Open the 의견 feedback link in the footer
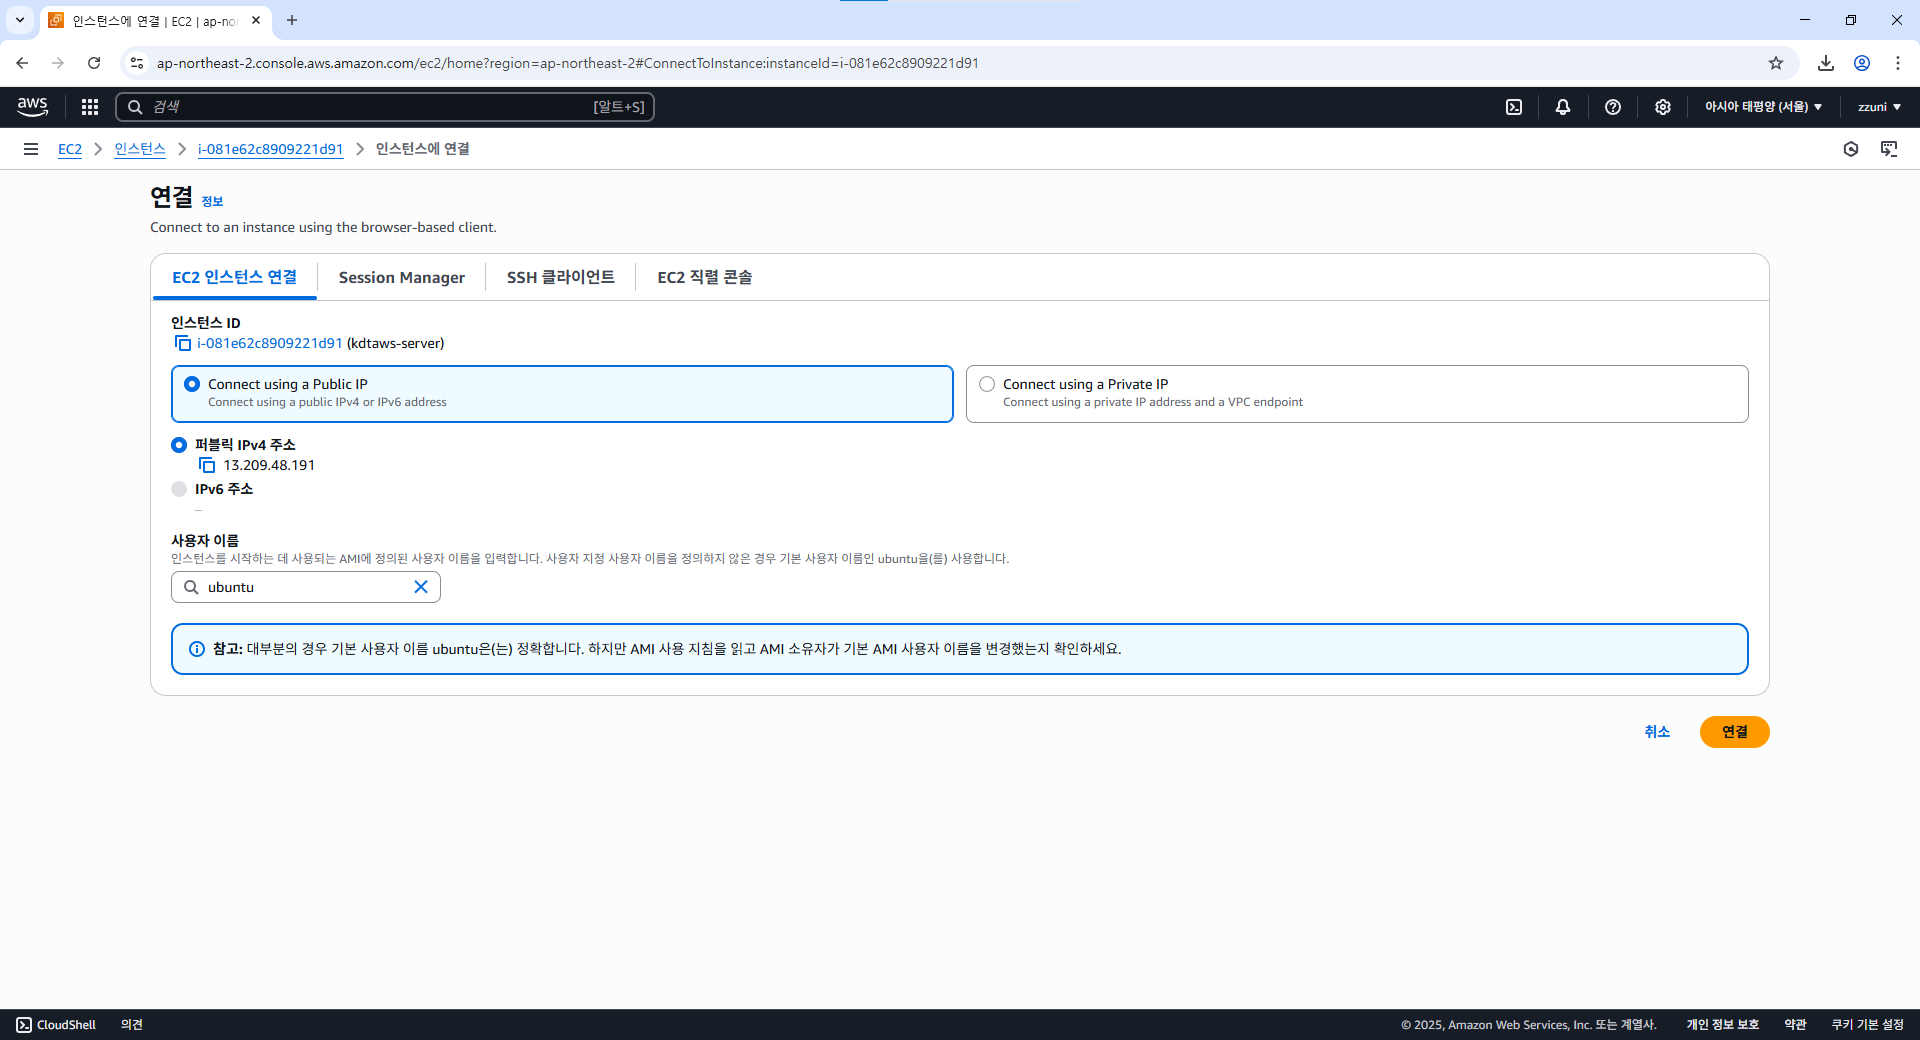1920x1040 pixels. (x=132, y=1025)
